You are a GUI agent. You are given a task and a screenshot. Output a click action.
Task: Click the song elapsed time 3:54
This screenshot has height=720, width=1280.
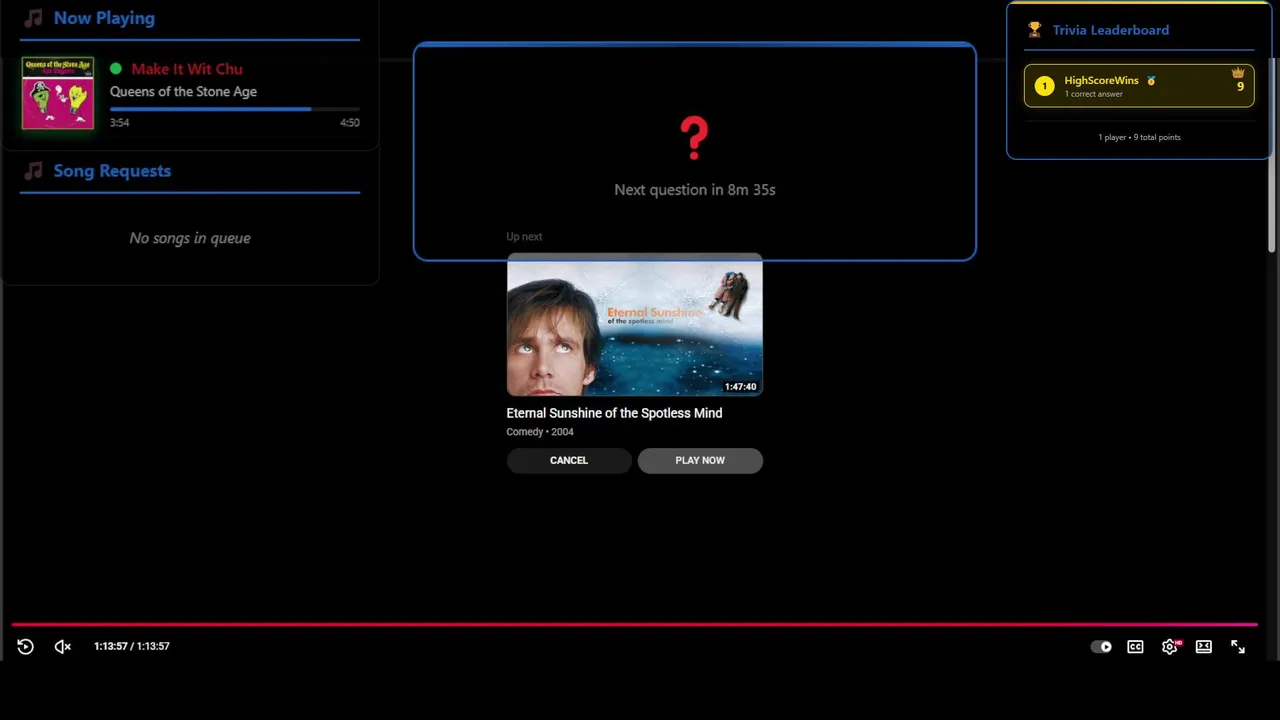tap(120, 123)
